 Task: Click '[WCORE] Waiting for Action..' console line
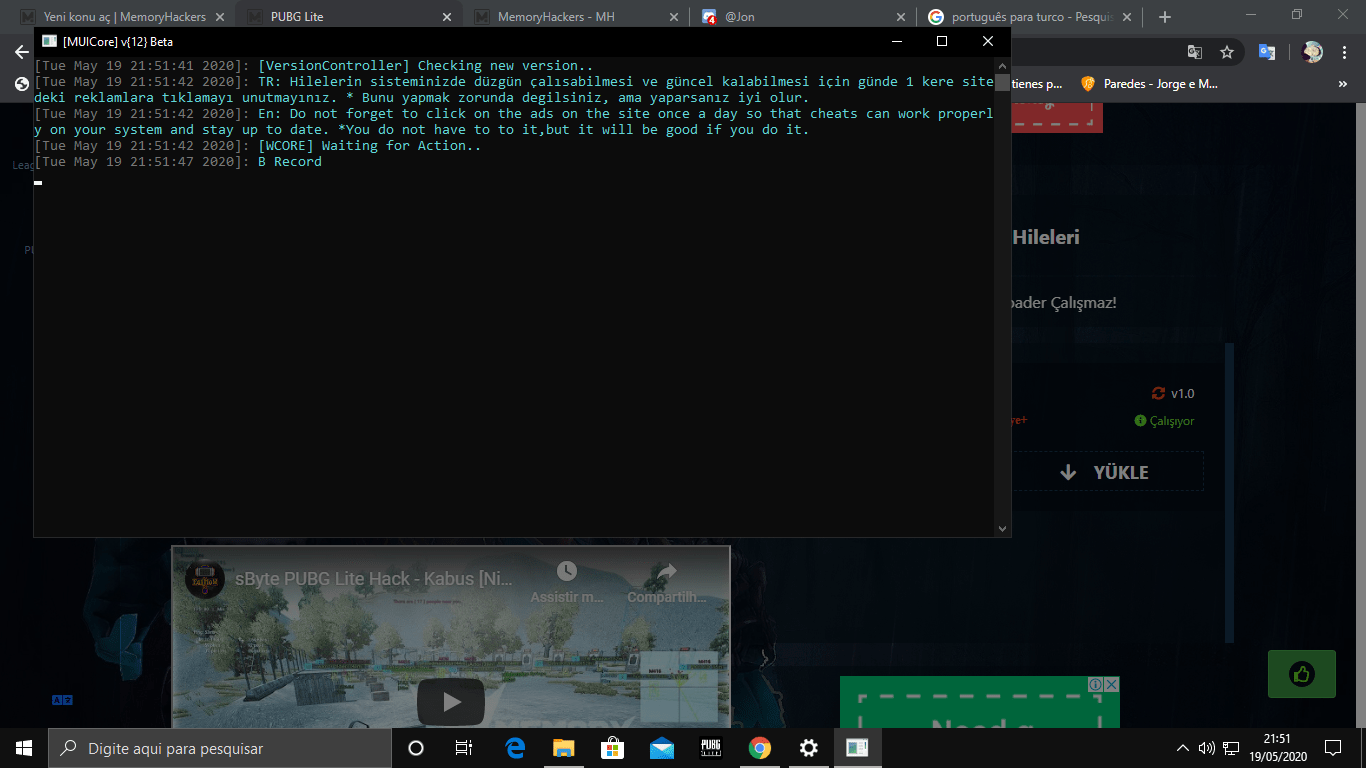pyautogui.click(x=369, y=146)
